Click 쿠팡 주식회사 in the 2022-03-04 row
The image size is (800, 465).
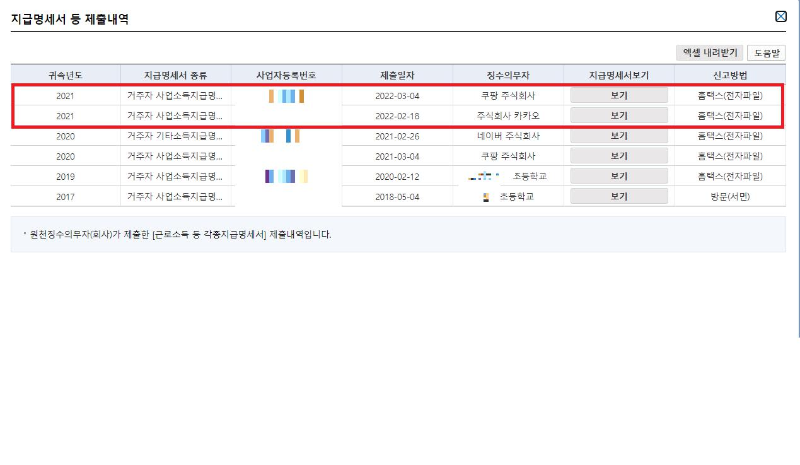[508, 95]
